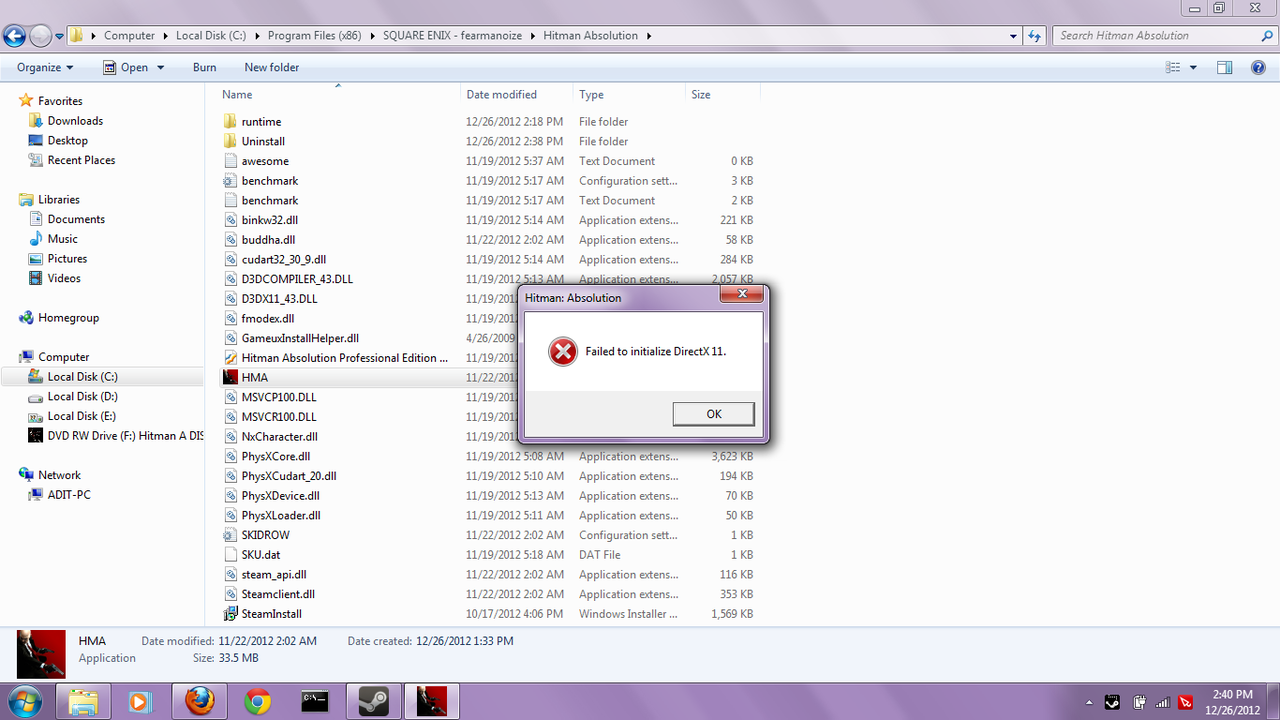
Task: Select the steam_api.dll file name
Action: tap(274, 575)
